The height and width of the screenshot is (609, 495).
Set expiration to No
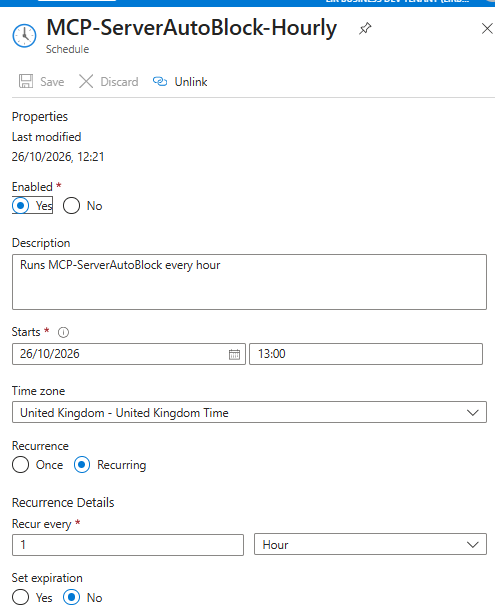tap(71, 597)
